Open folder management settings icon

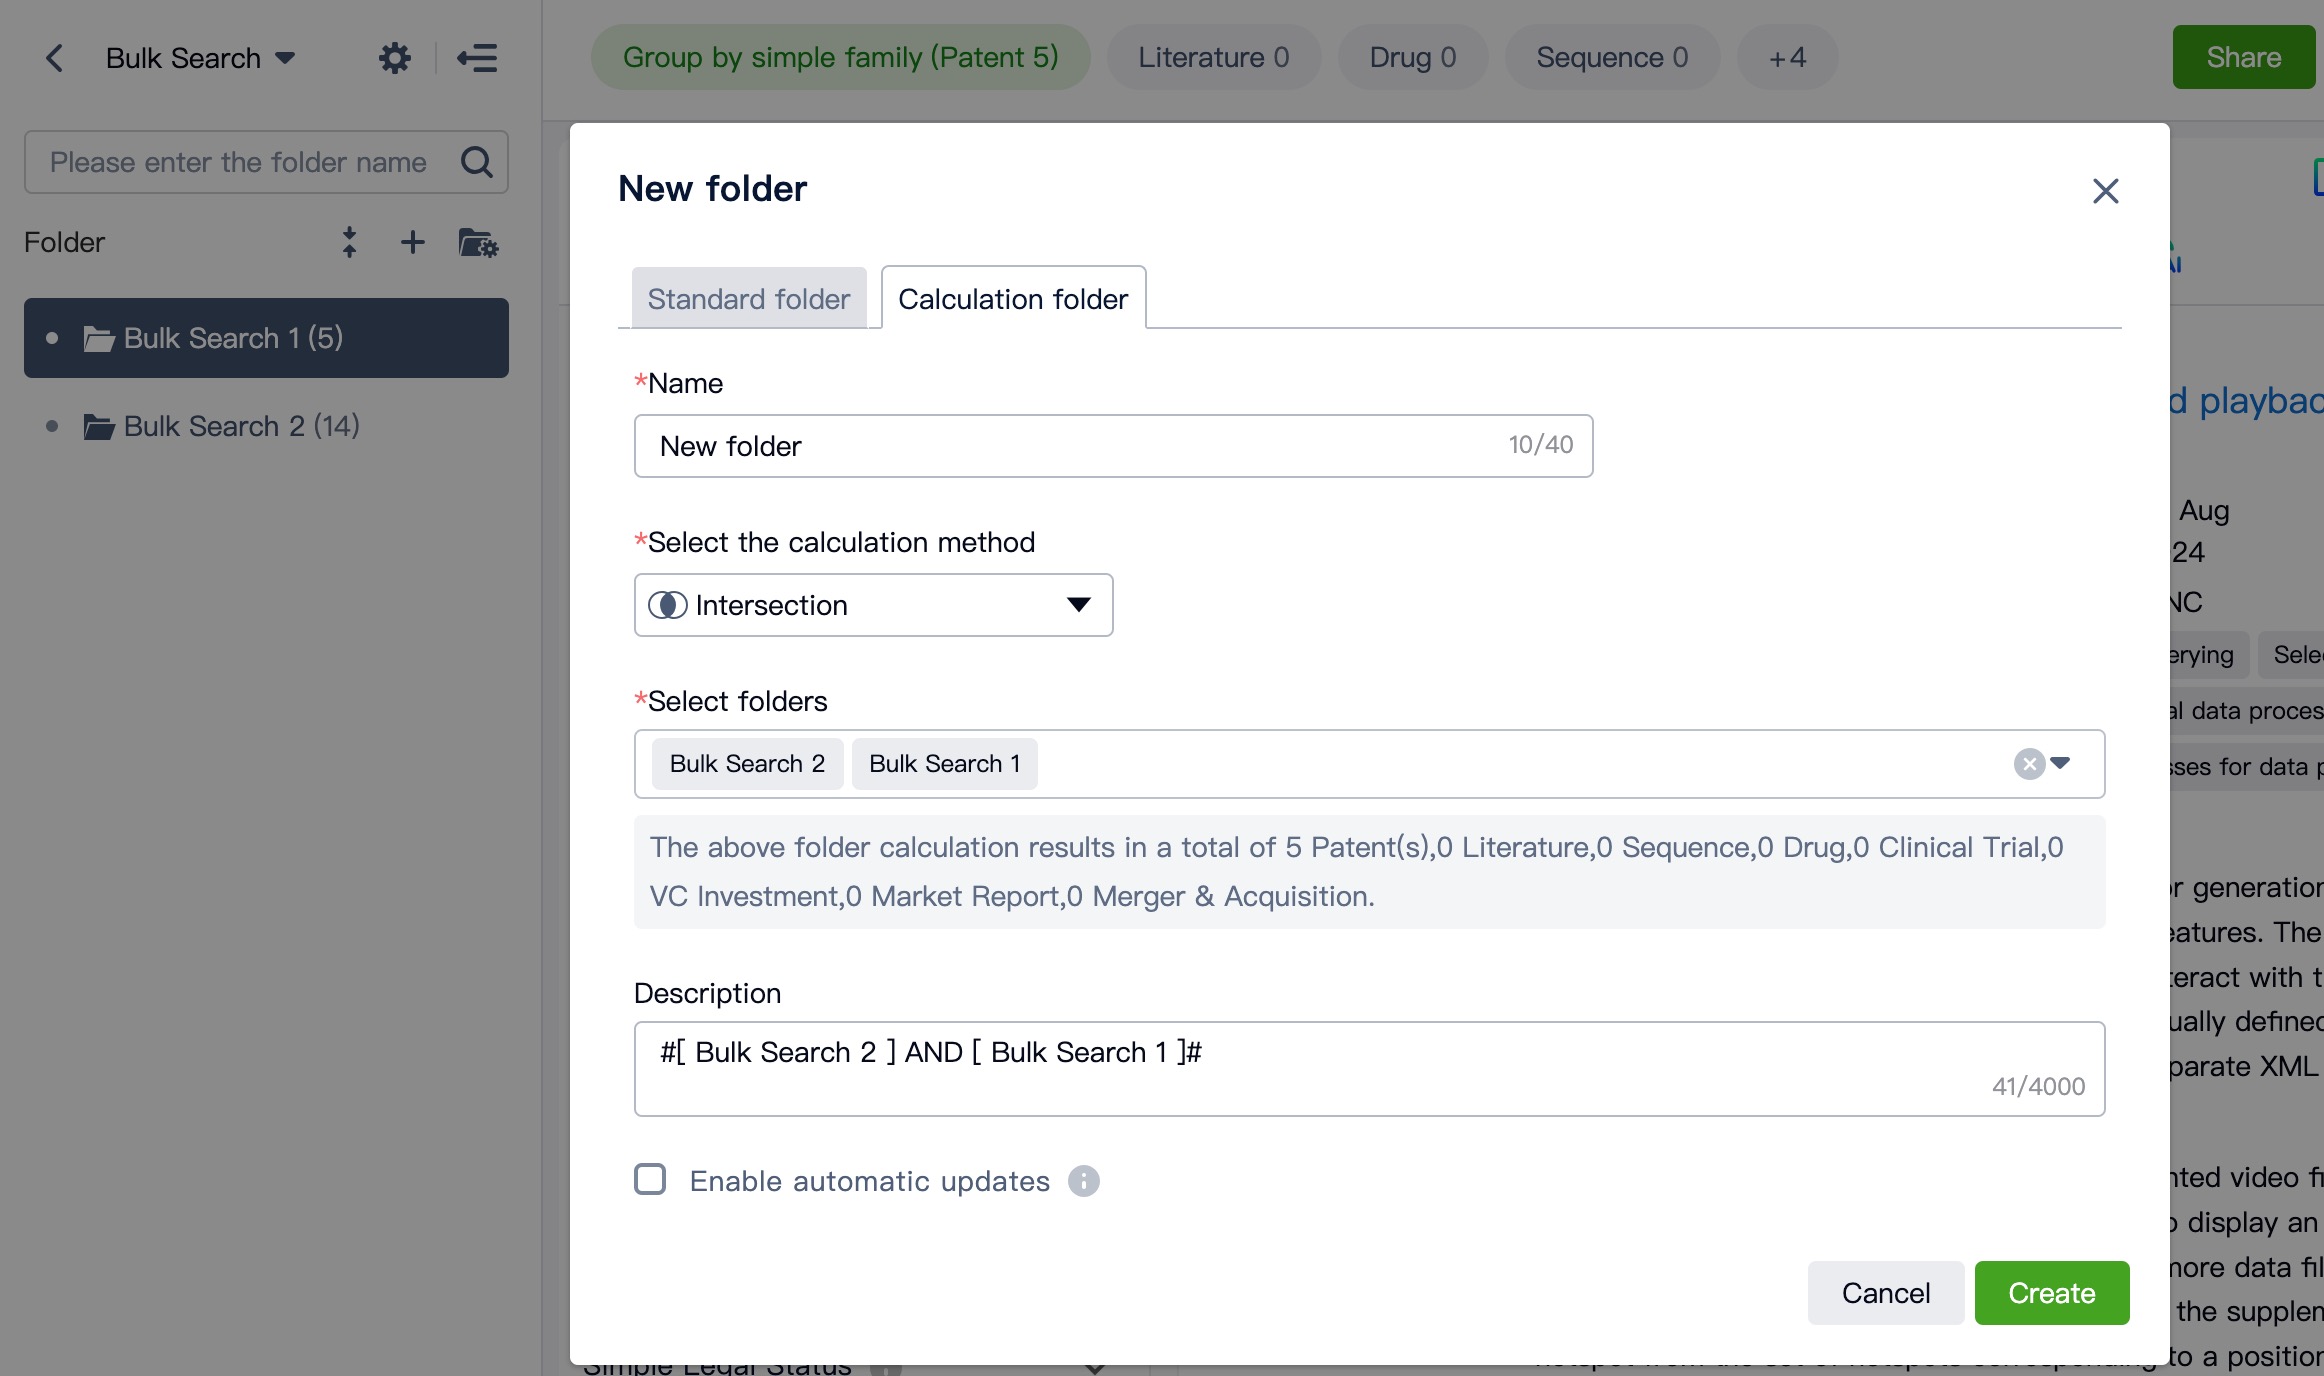(478, 242)
